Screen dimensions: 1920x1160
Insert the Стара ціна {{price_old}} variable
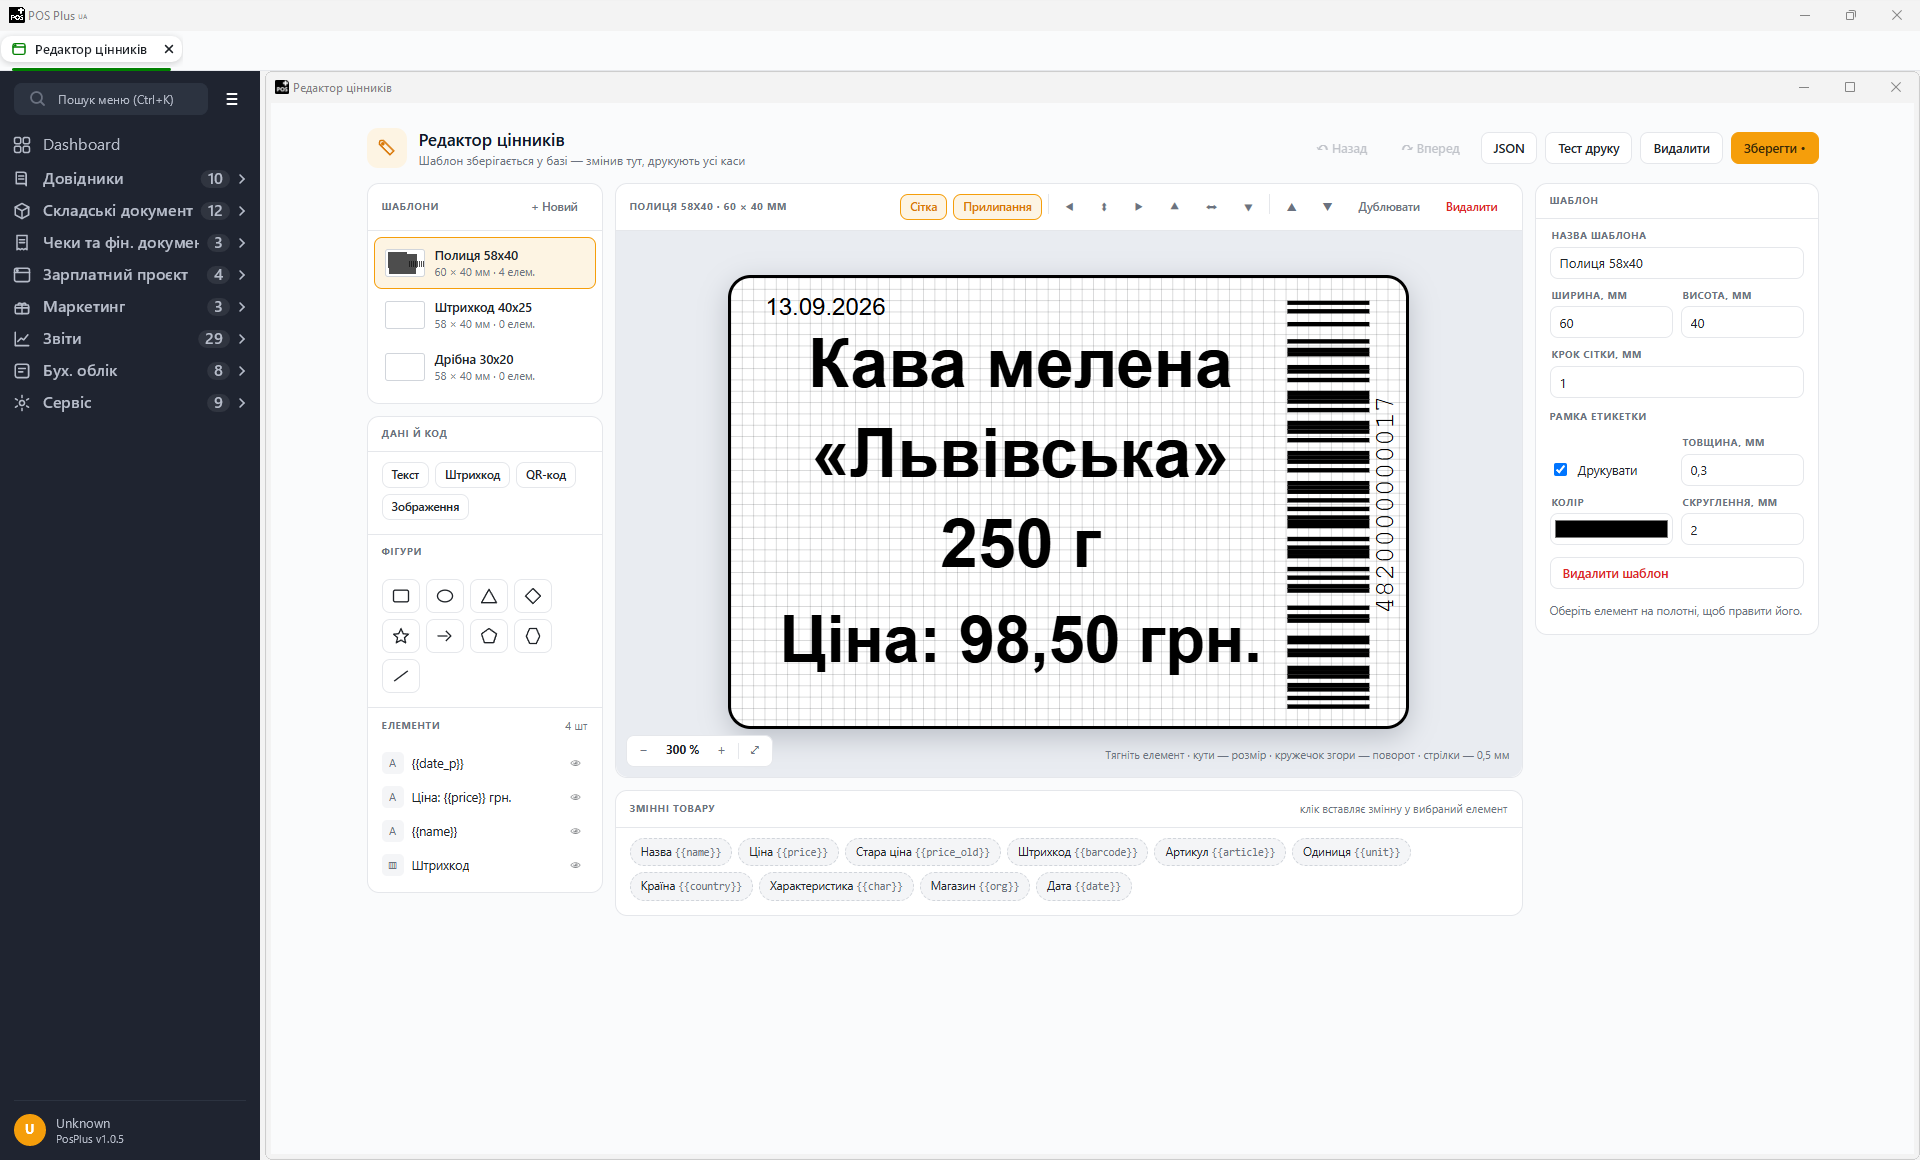point(922,852)
